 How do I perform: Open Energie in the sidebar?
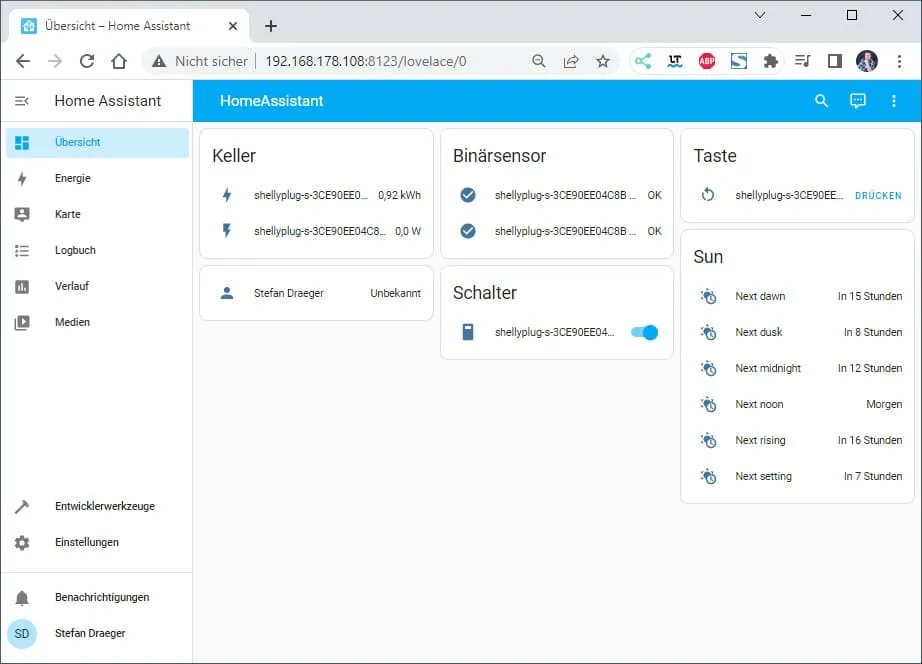[x=73, y=178]
